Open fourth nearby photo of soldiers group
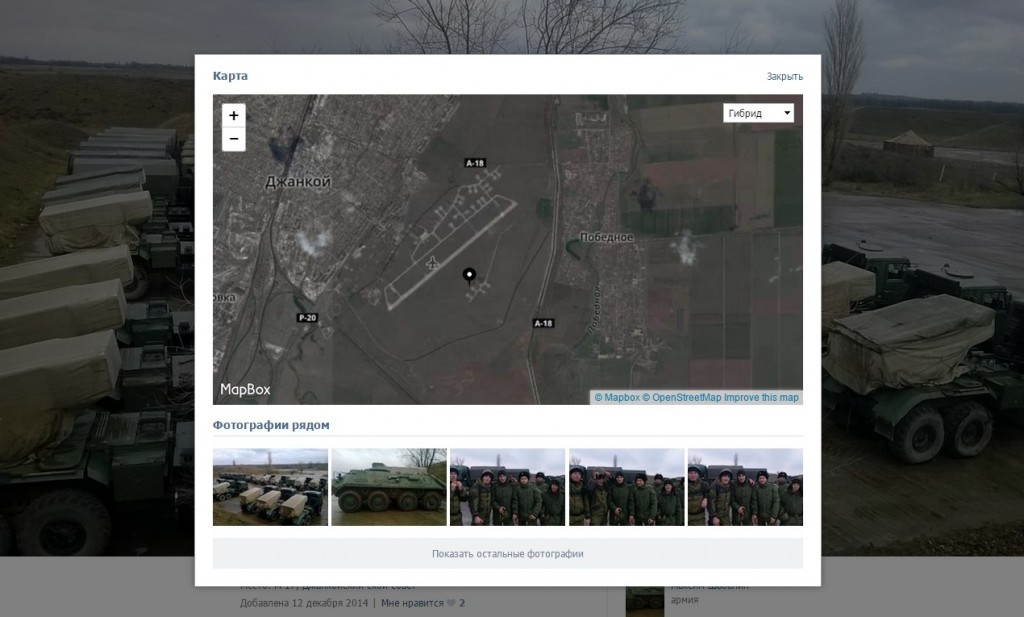Screen dimensions: 1024x617 tap(627, 487)
